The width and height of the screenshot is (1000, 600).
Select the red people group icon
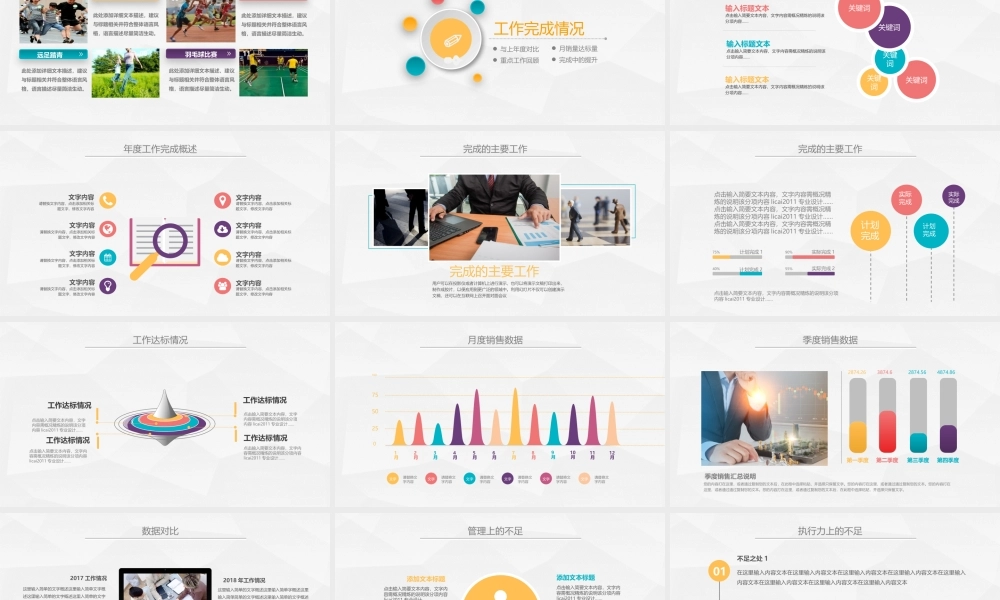click(x=222, y=285)
